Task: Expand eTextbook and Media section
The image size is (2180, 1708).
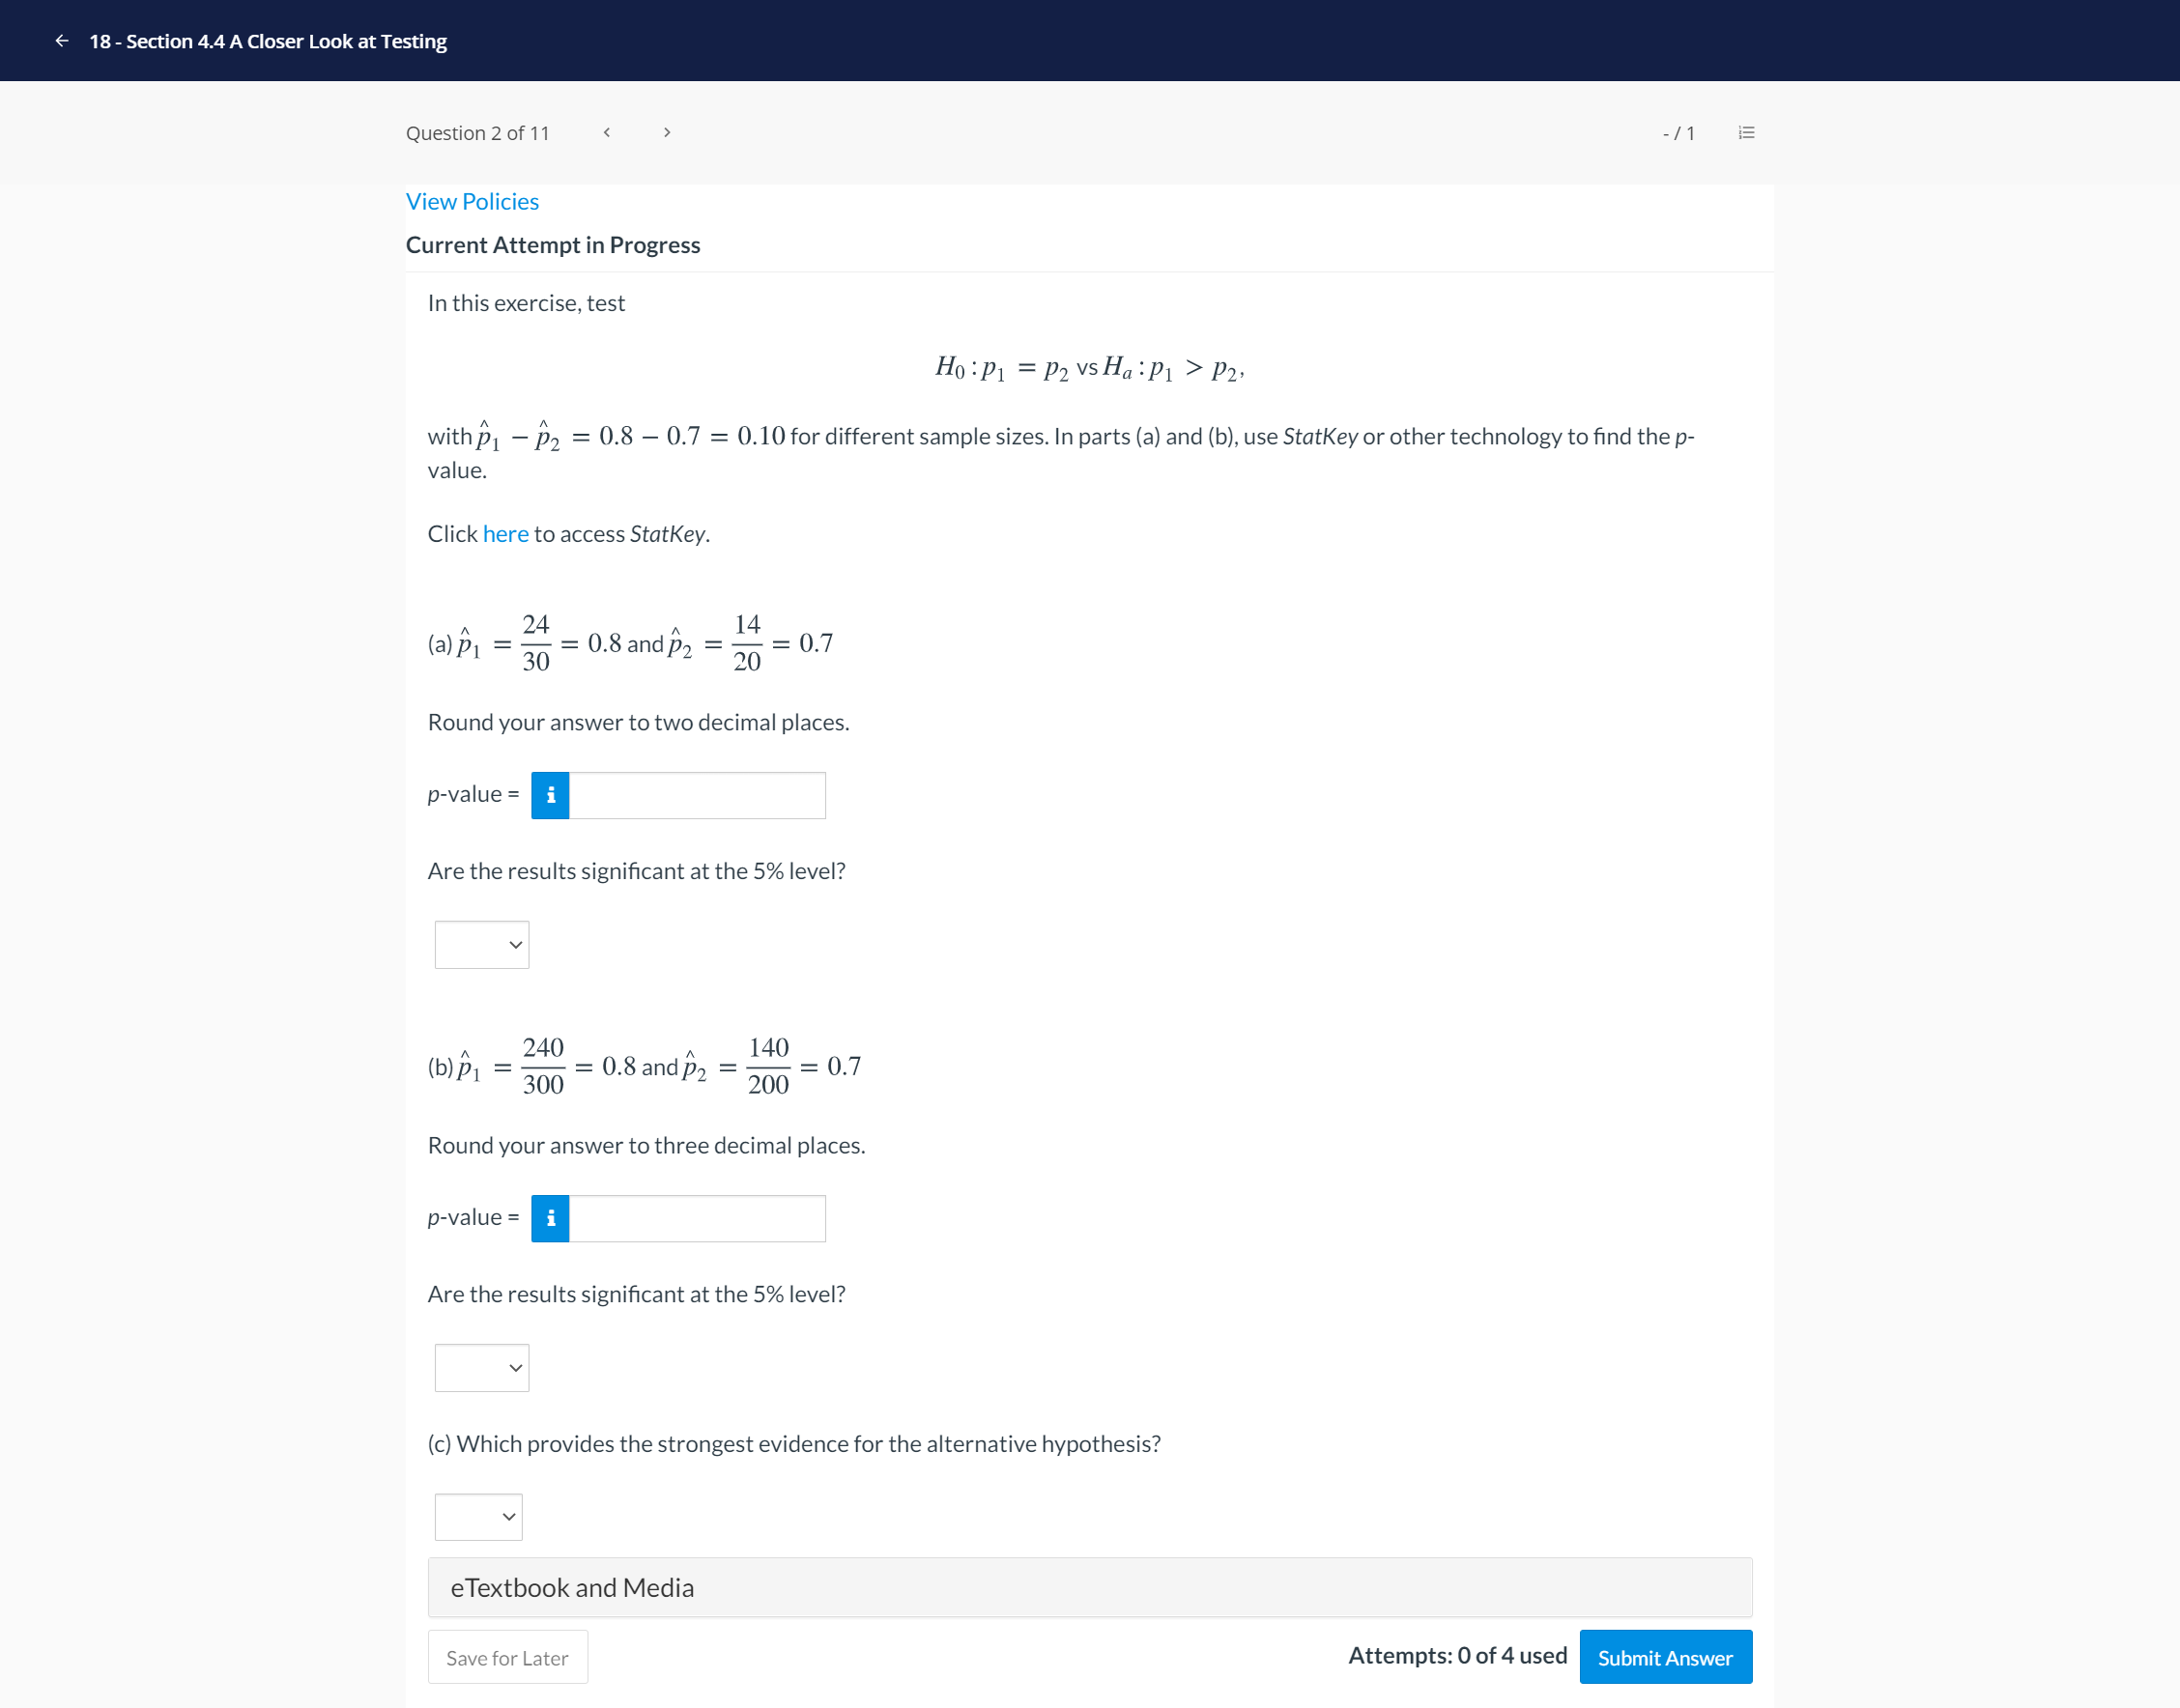Action: [1089, 1587]
